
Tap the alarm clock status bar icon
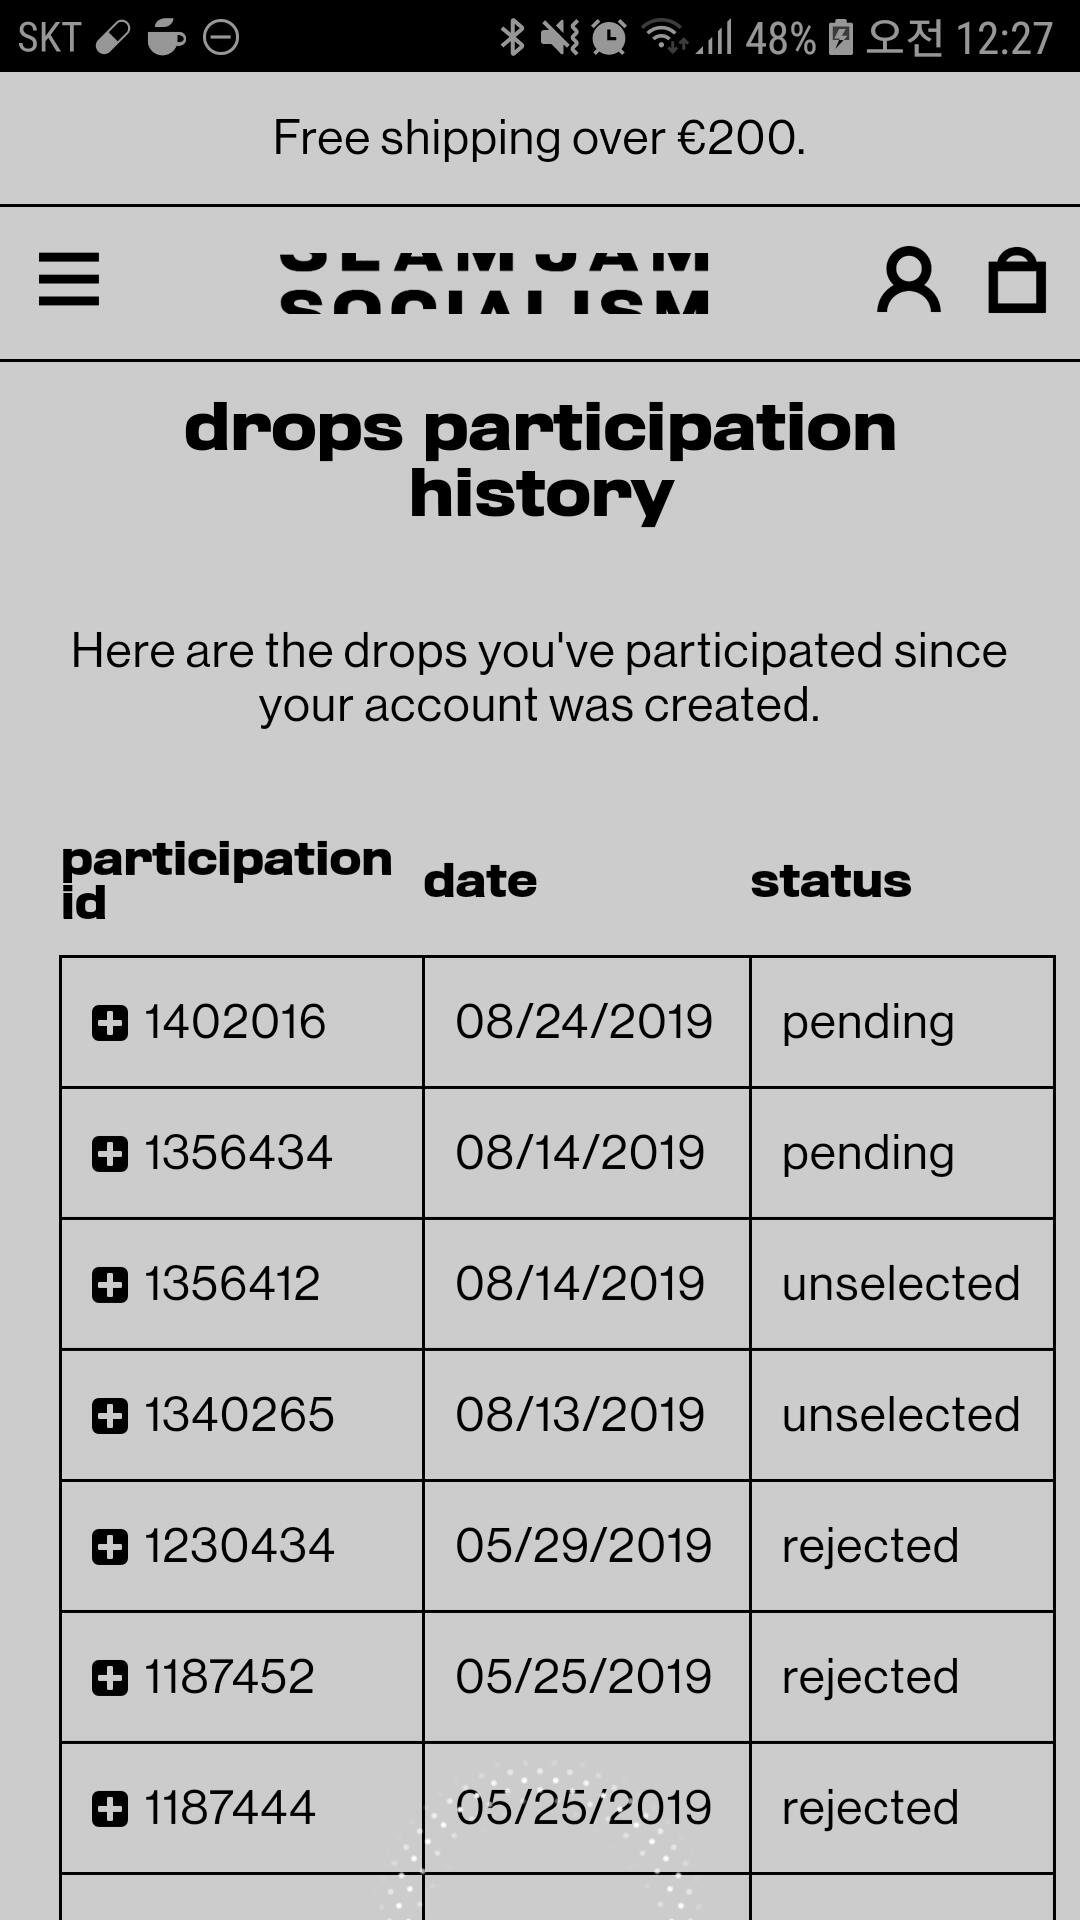pyautogui.click(x=608, y=38)
